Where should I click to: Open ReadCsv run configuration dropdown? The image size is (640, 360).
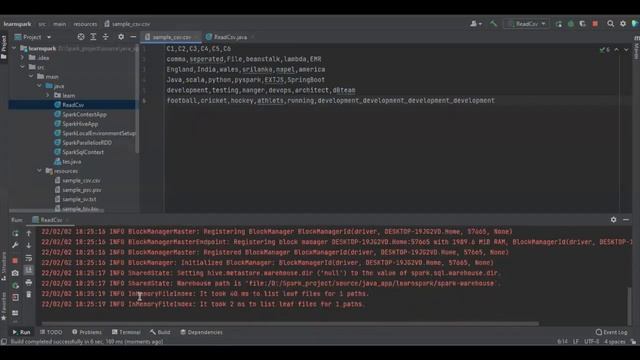527,24
